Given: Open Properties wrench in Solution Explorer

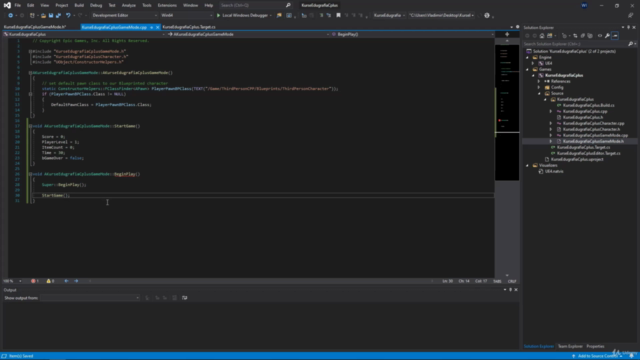Looking at the screenshot, I should point(607,36).
